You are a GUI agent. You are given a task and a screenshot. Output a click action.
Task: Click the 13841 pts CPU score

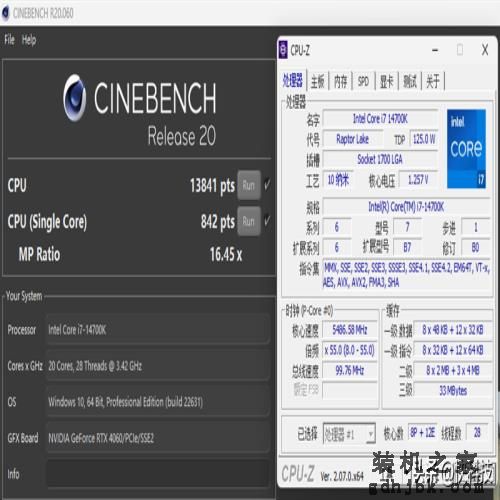[x=212, y=186]
